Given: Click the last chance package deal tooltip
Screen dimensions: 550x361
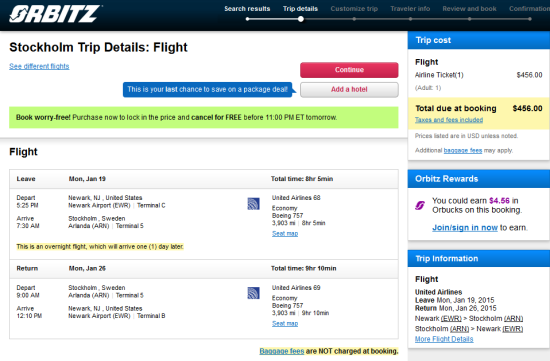Looking at the screenshot, I should tap(208, 89).
